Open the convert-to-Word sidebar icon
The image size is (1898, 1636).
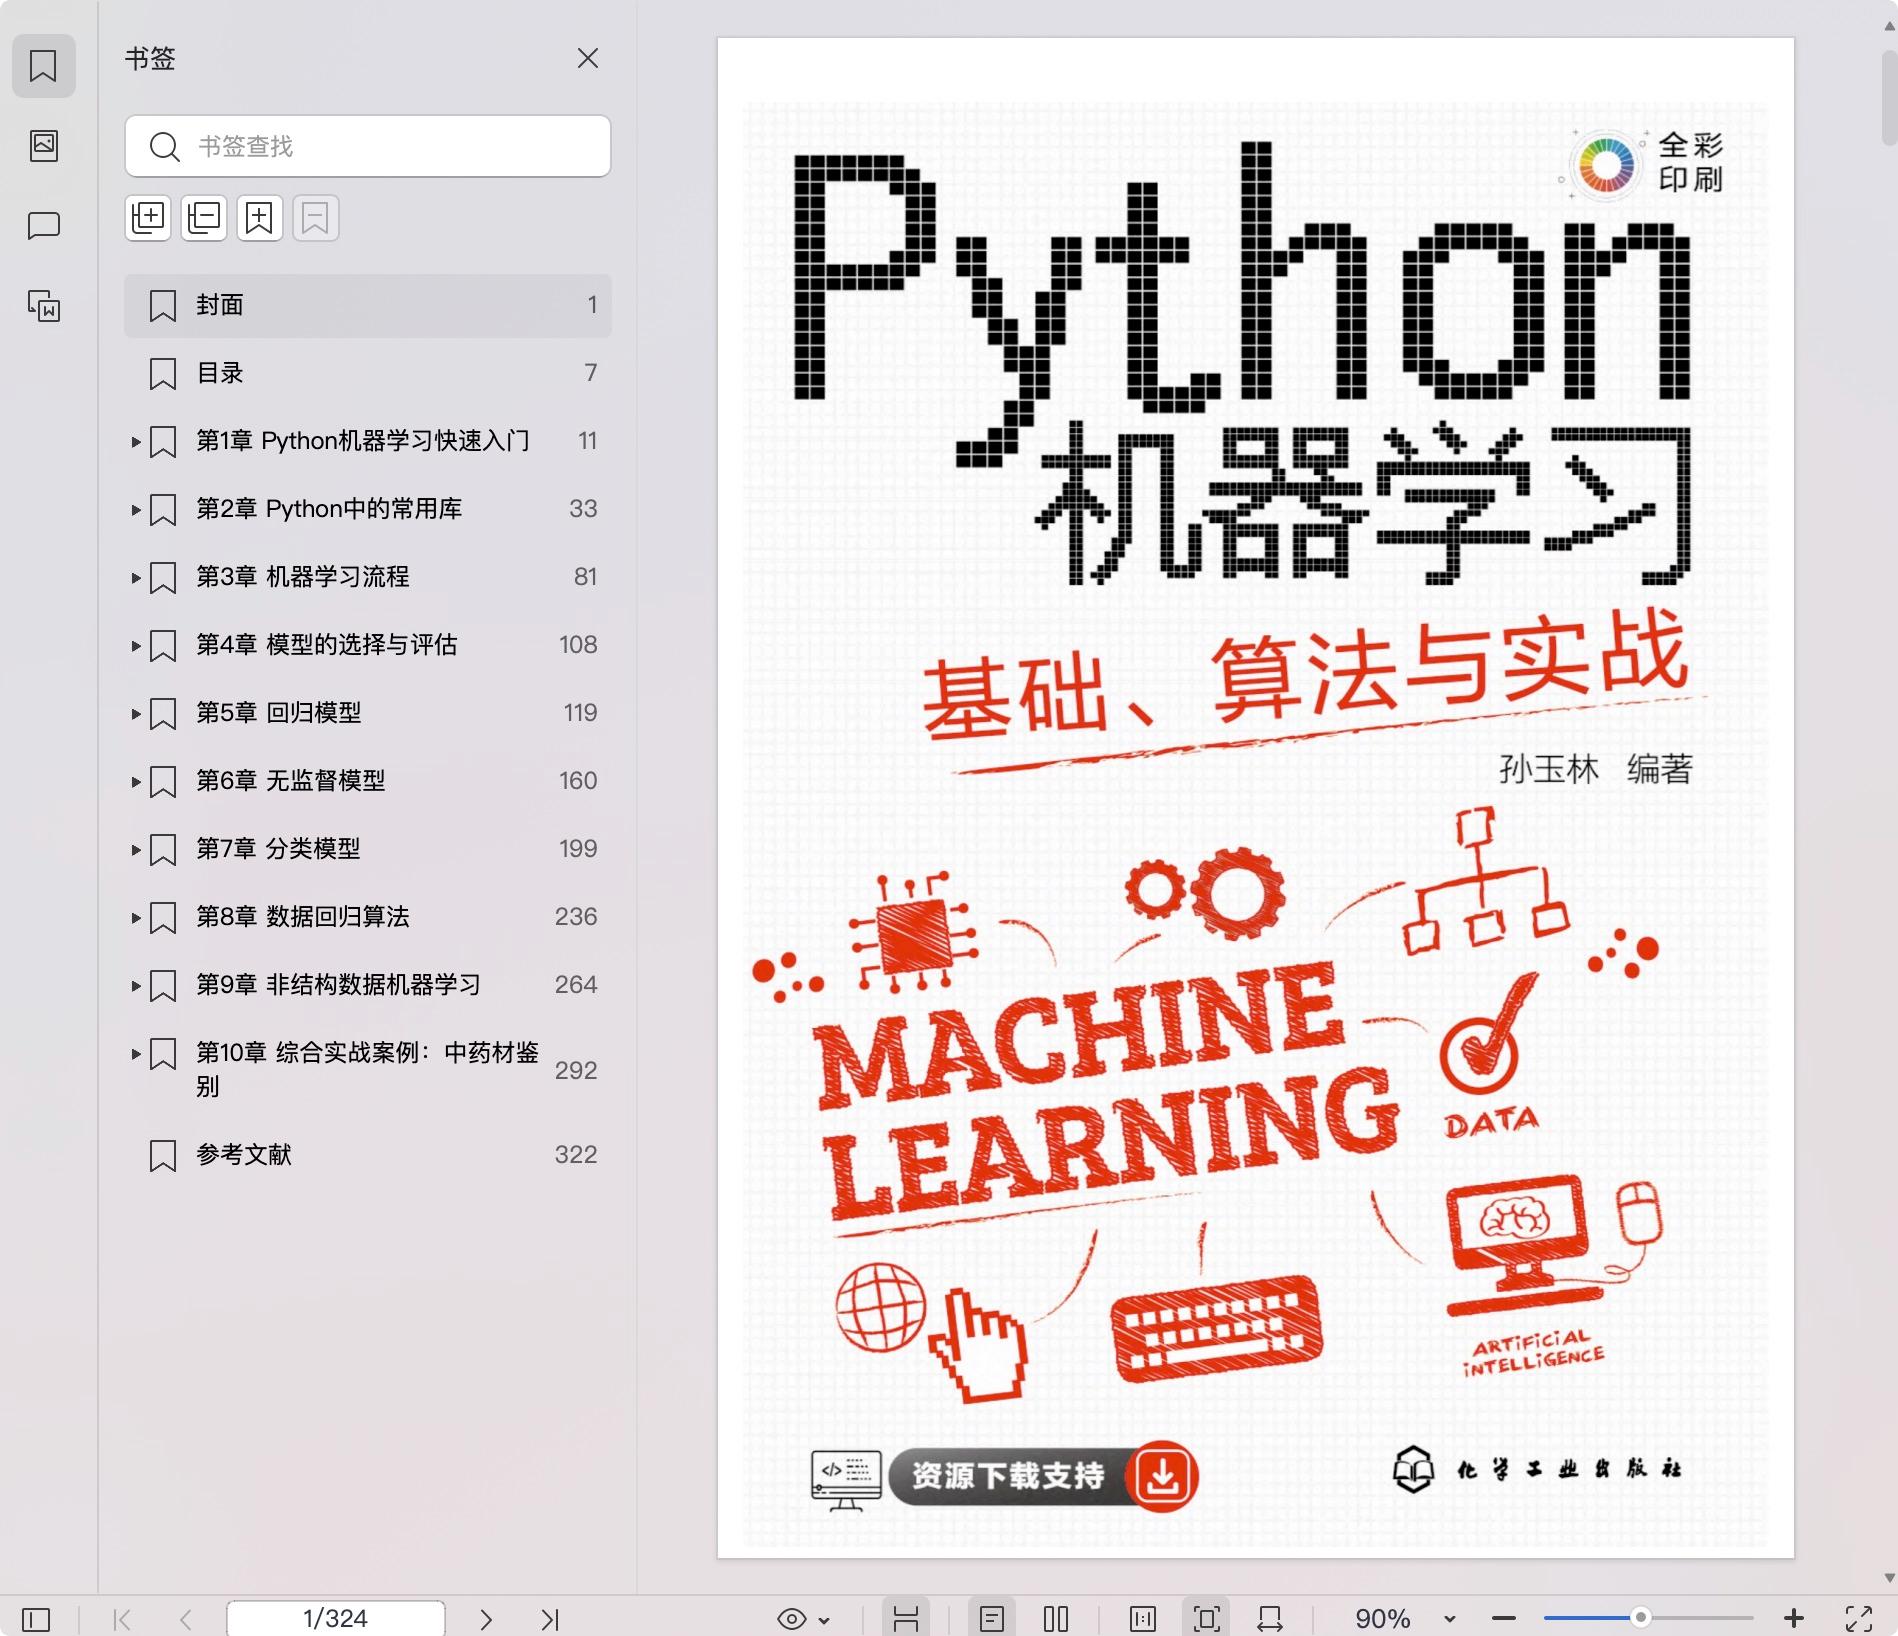[43, 306]
